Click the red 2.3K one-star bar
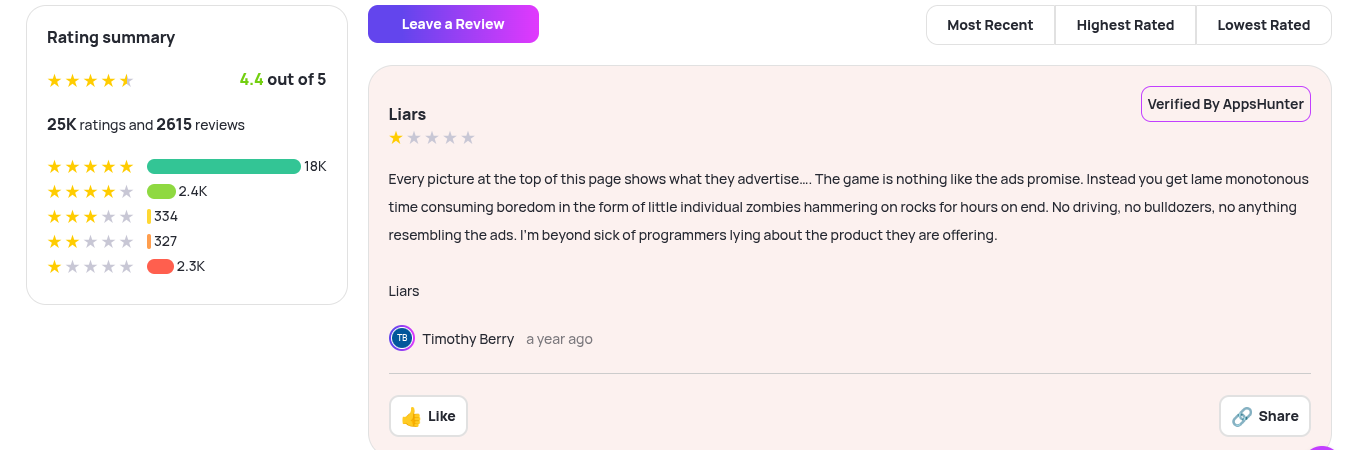 click(x=160, y=266)
